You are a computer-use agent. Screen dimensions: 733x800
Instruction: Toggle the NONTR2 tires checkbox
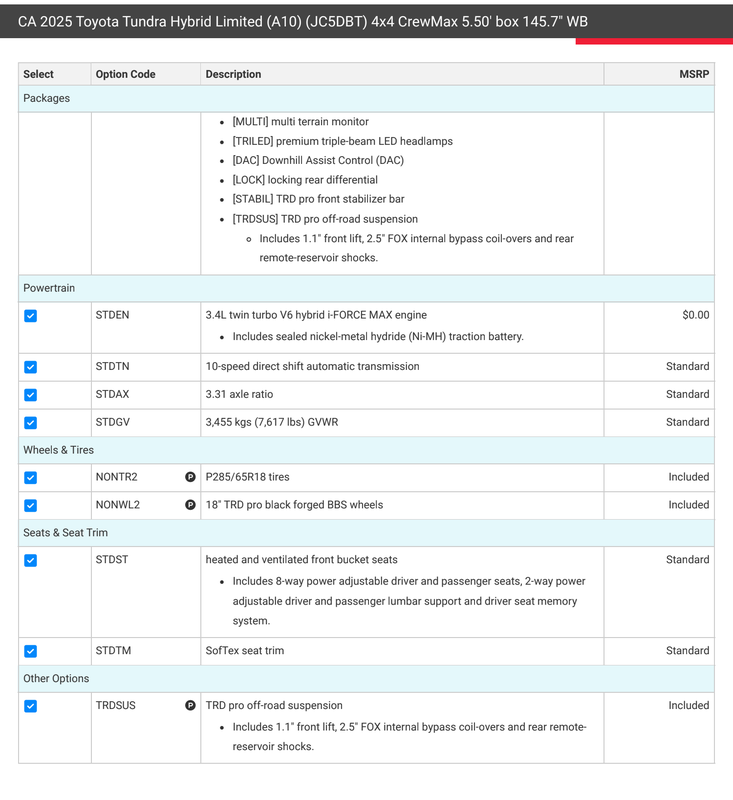[x=31, y=478]
